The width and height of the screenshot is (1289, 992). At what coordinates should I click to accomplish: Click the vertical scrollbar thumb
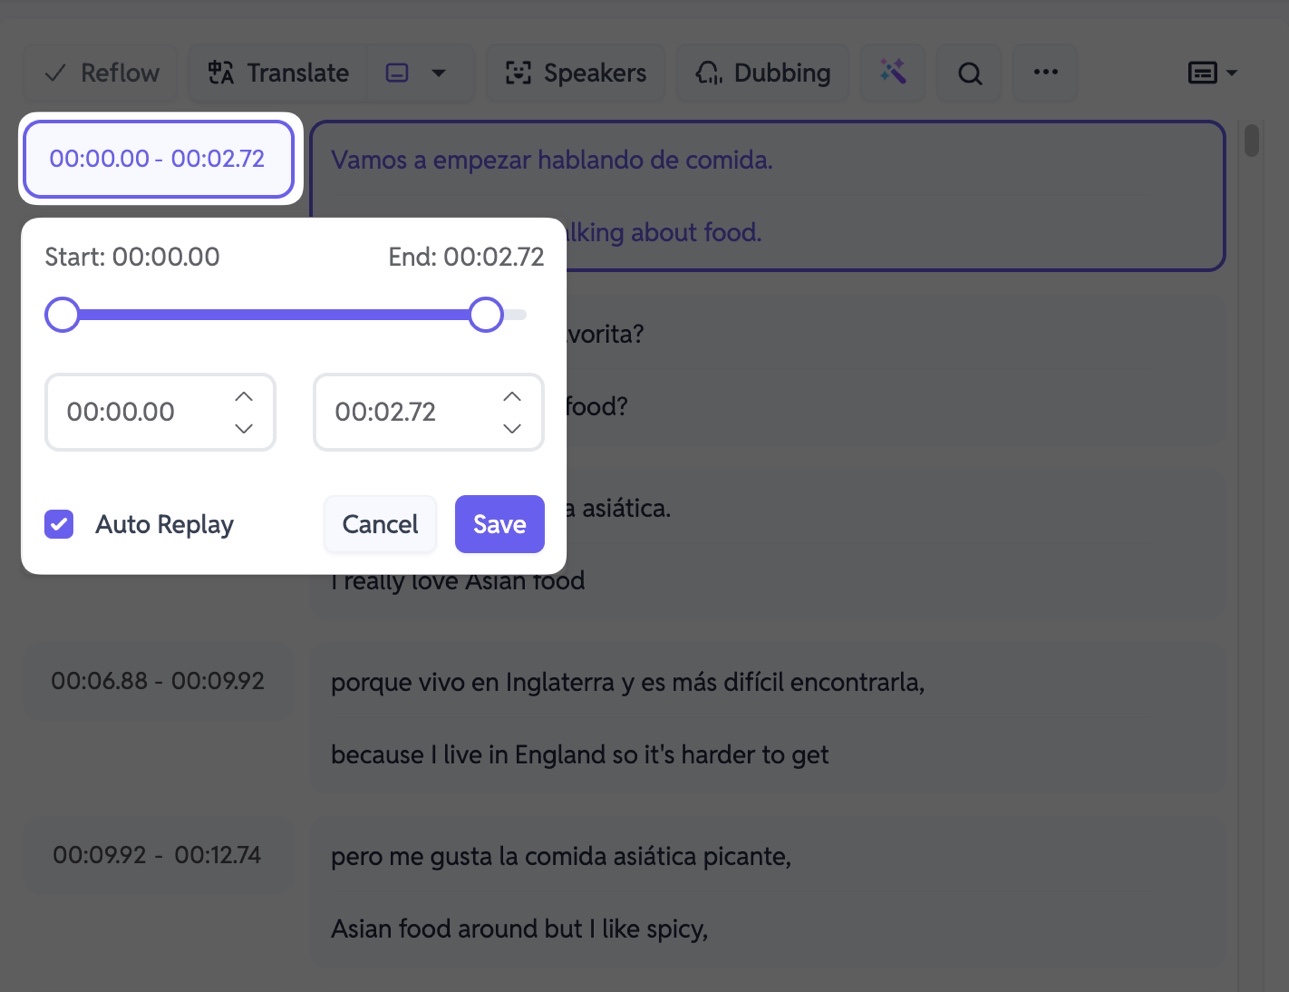(1252, 140)
